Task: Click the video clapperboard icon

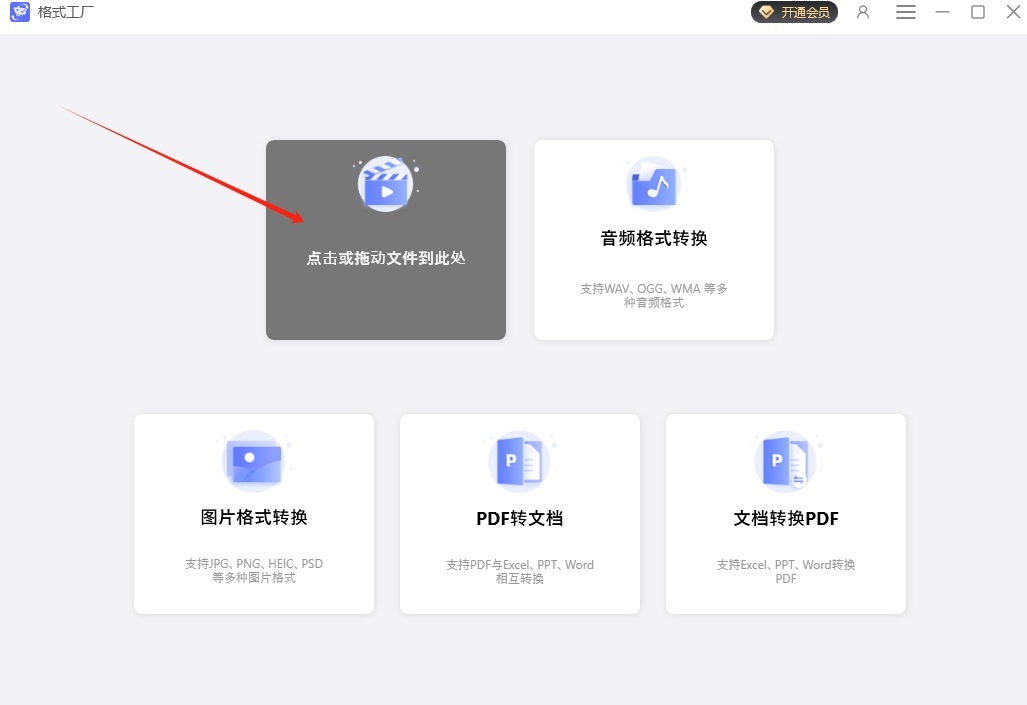Action: pos(386,184)
